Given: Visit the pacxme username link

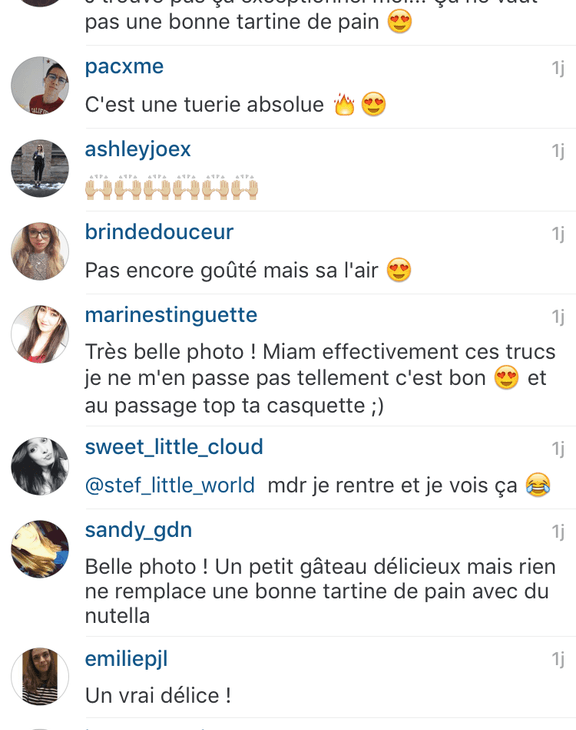Looking at the screenshot, I should 124,67.
